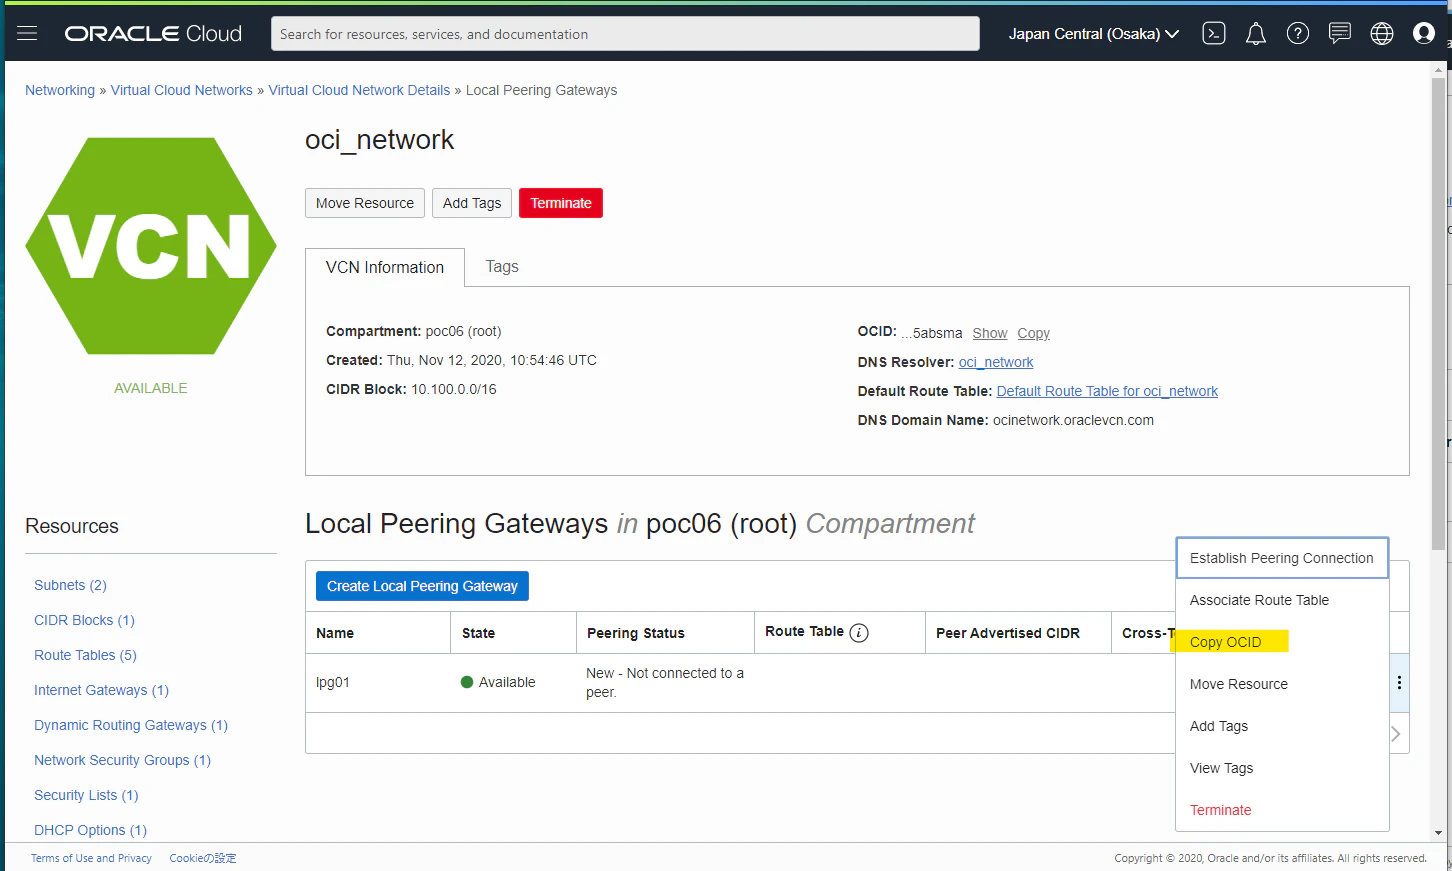Choose View Tags from the menu

(1282, 768)
